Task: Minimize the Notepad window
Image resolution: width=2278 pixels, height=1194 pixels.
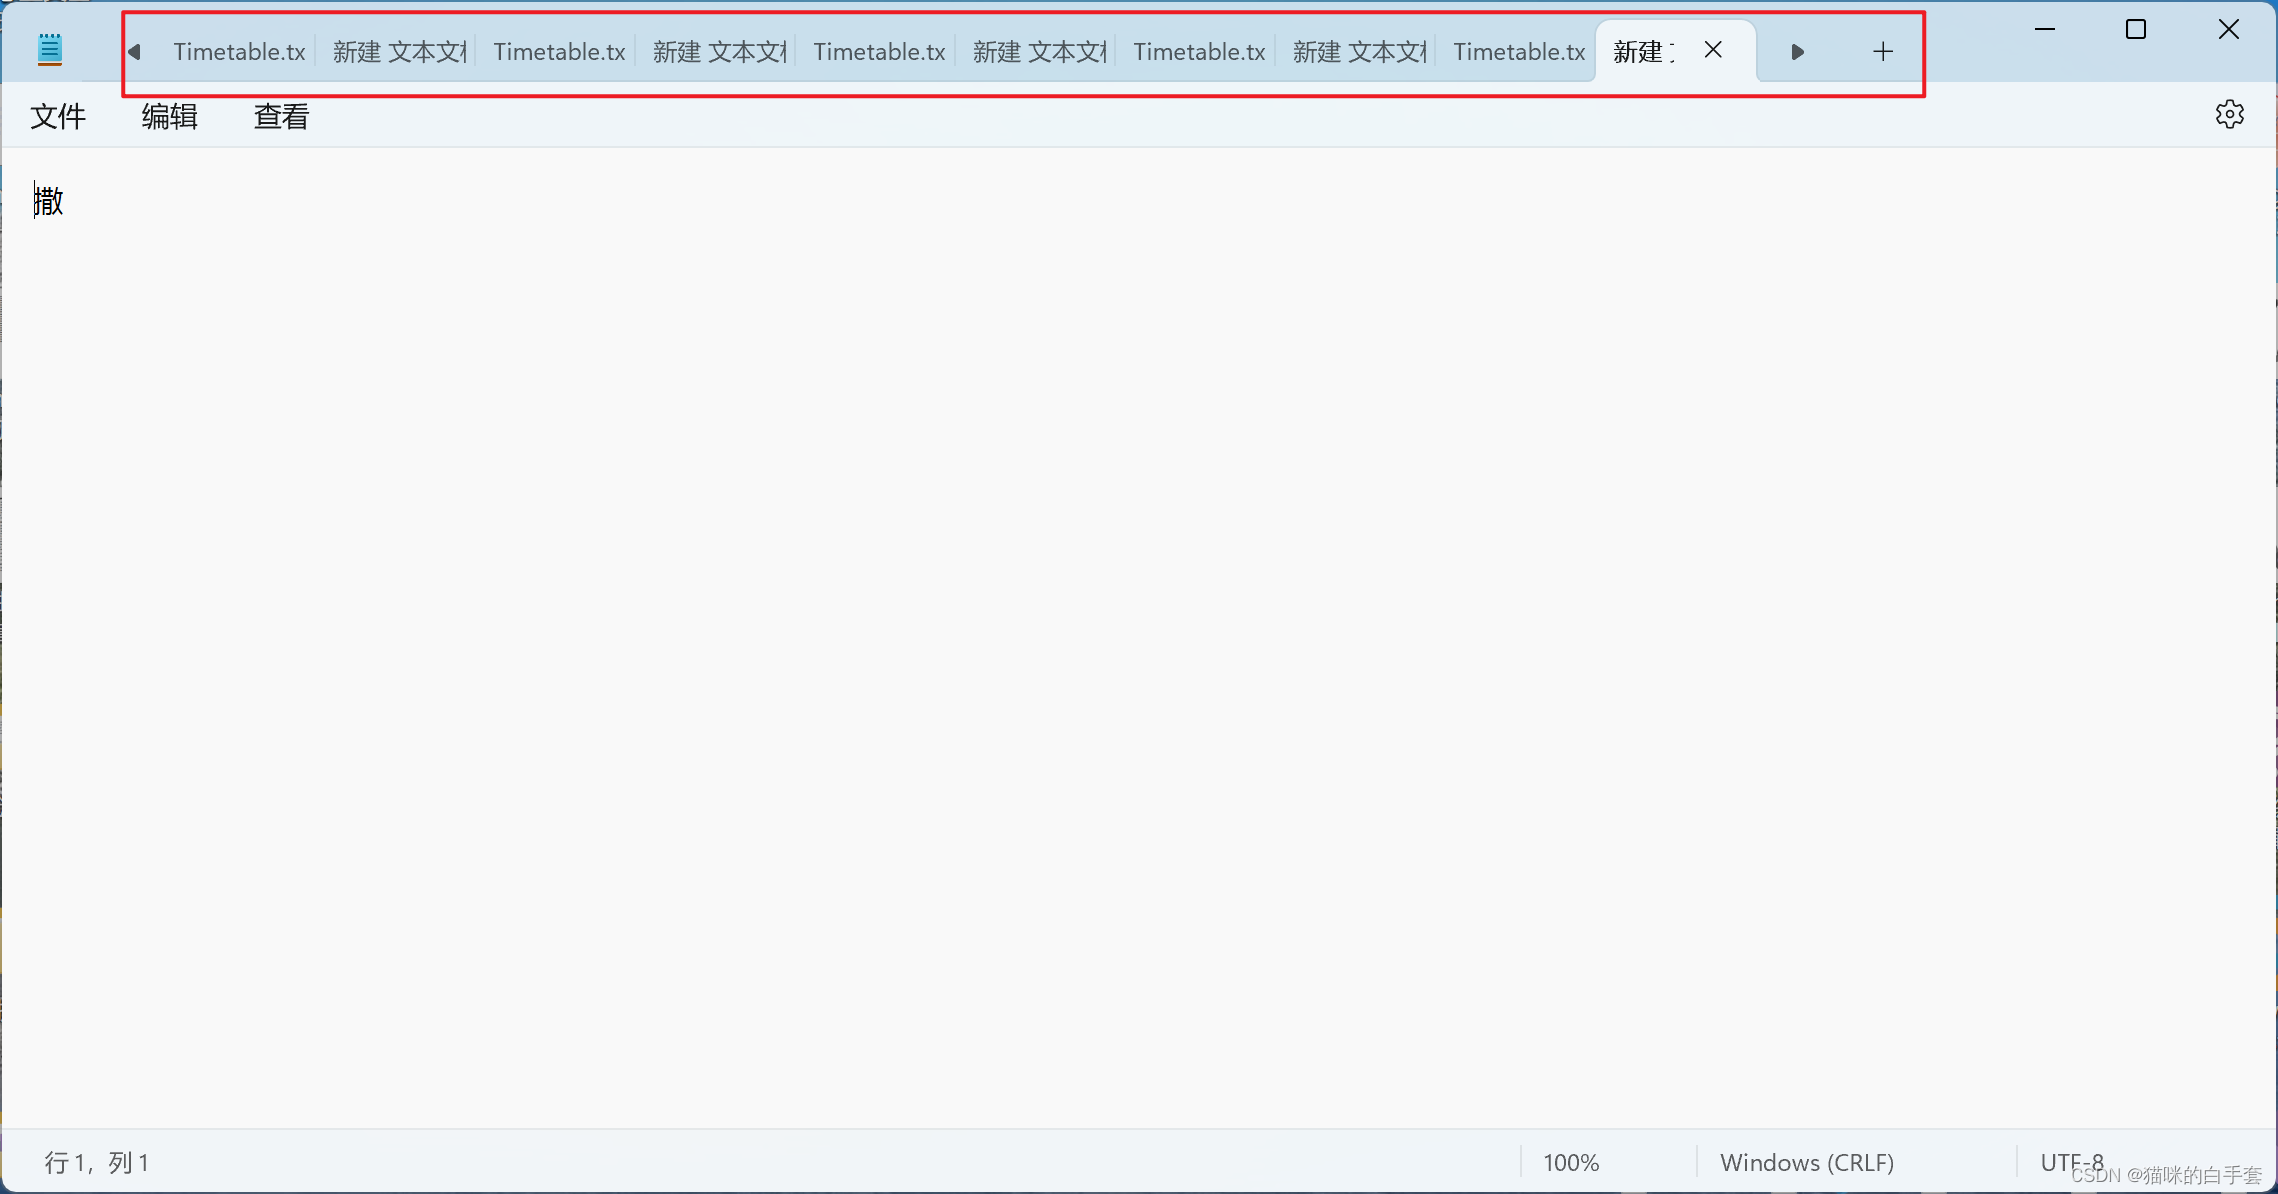Action: point(2045,30)
